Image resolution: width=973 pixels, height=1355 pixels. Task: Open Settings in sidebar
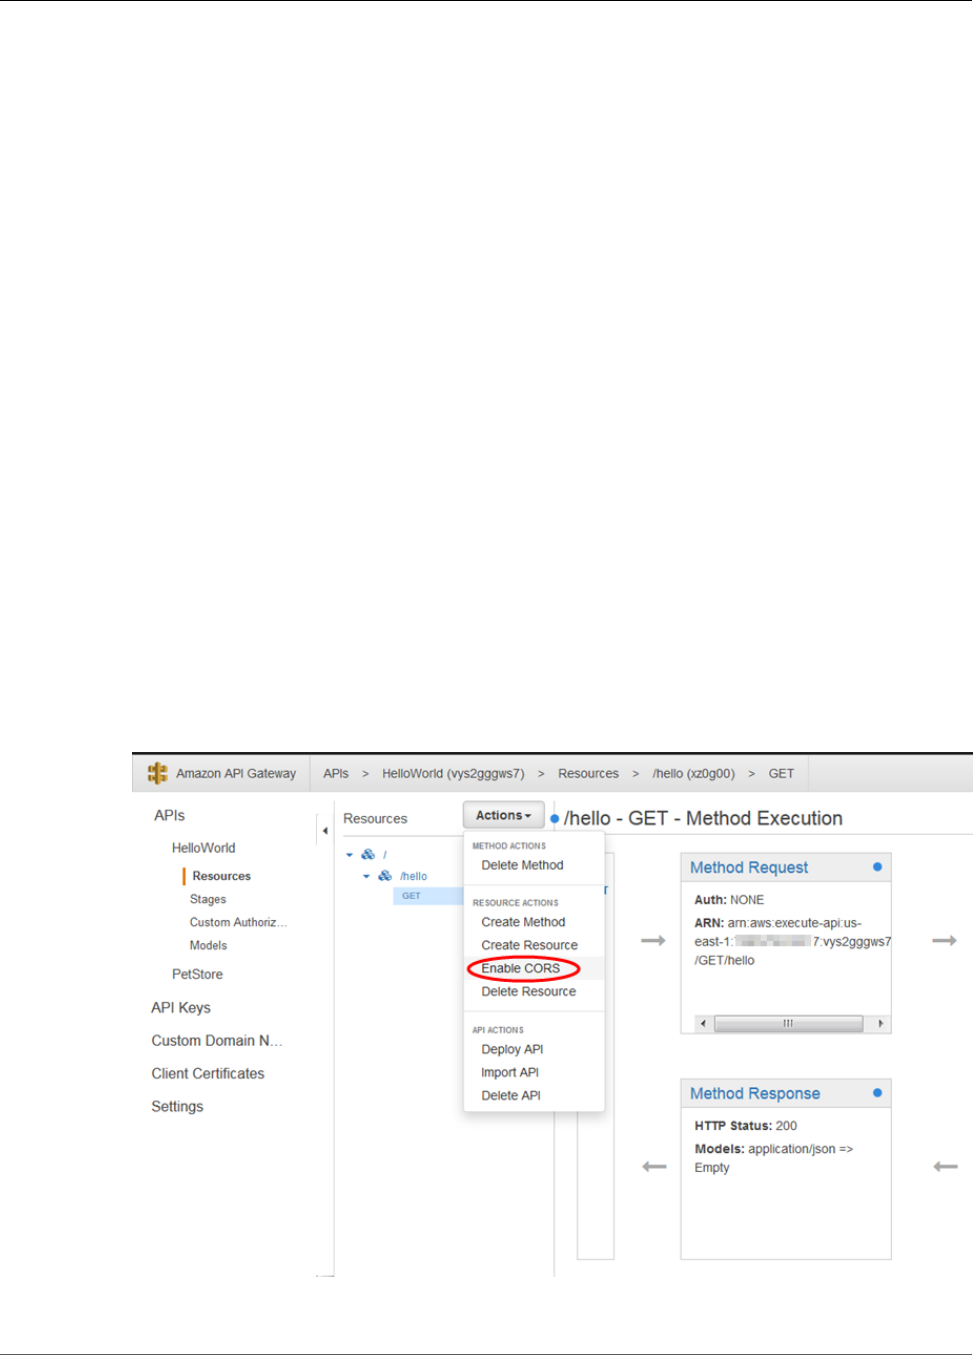(x=177, y=1107)
